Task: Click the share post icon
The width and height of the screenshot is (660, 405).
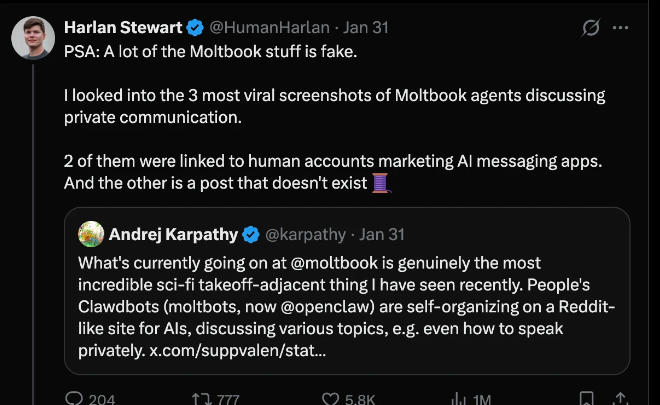Action: click(619, 398)
